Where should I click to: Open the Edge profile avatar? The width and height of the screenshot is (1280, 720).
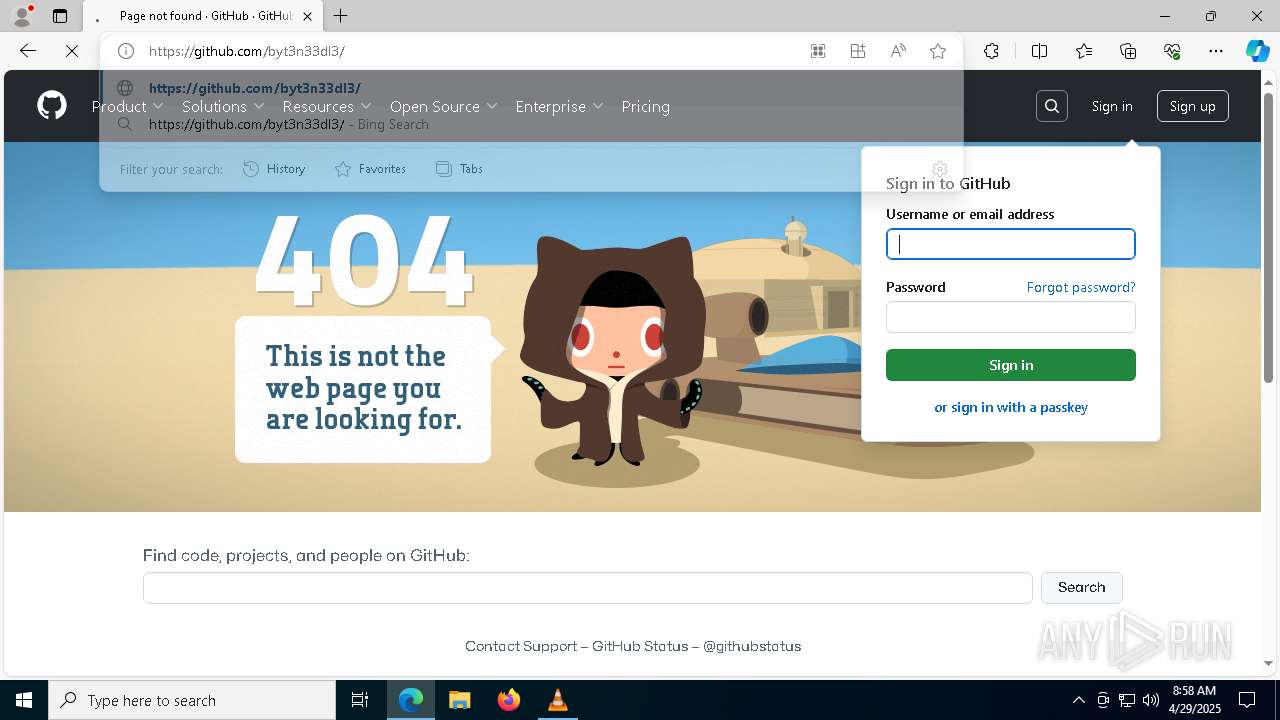click(x=22, y=16)
